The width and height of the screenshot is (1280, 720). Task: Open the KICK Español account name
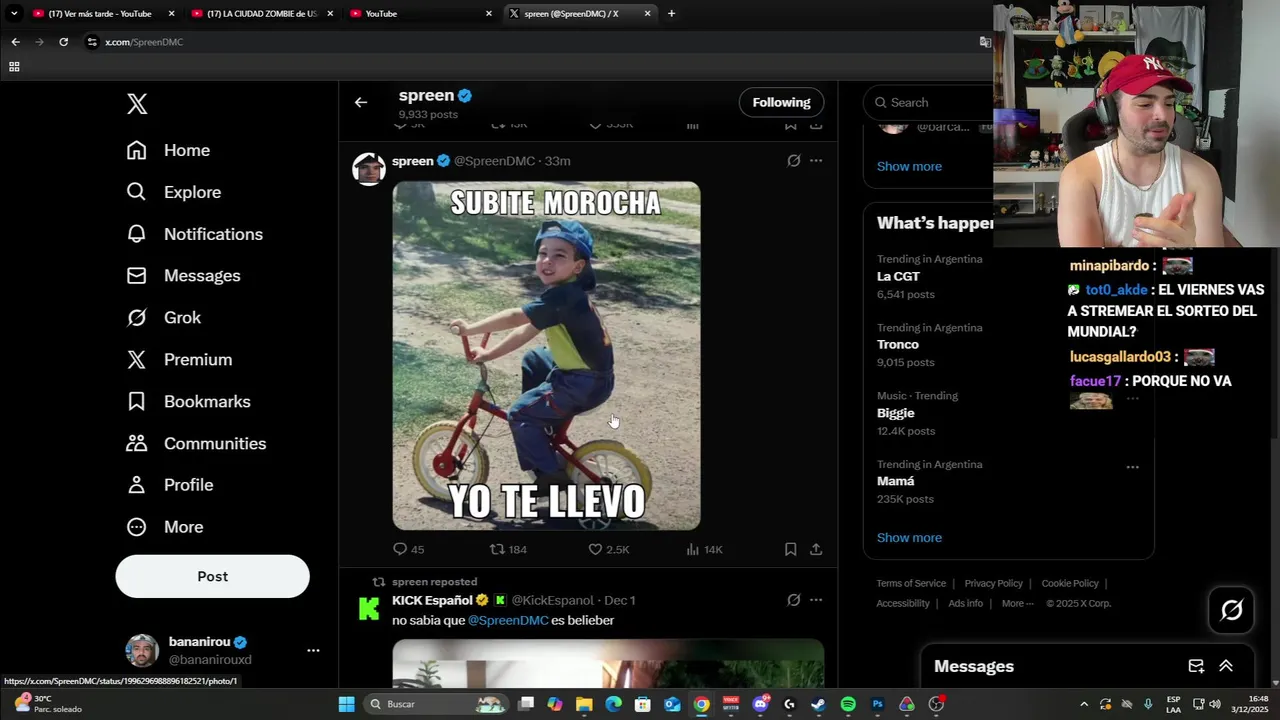pyautogui.click(x=432, y=600)
